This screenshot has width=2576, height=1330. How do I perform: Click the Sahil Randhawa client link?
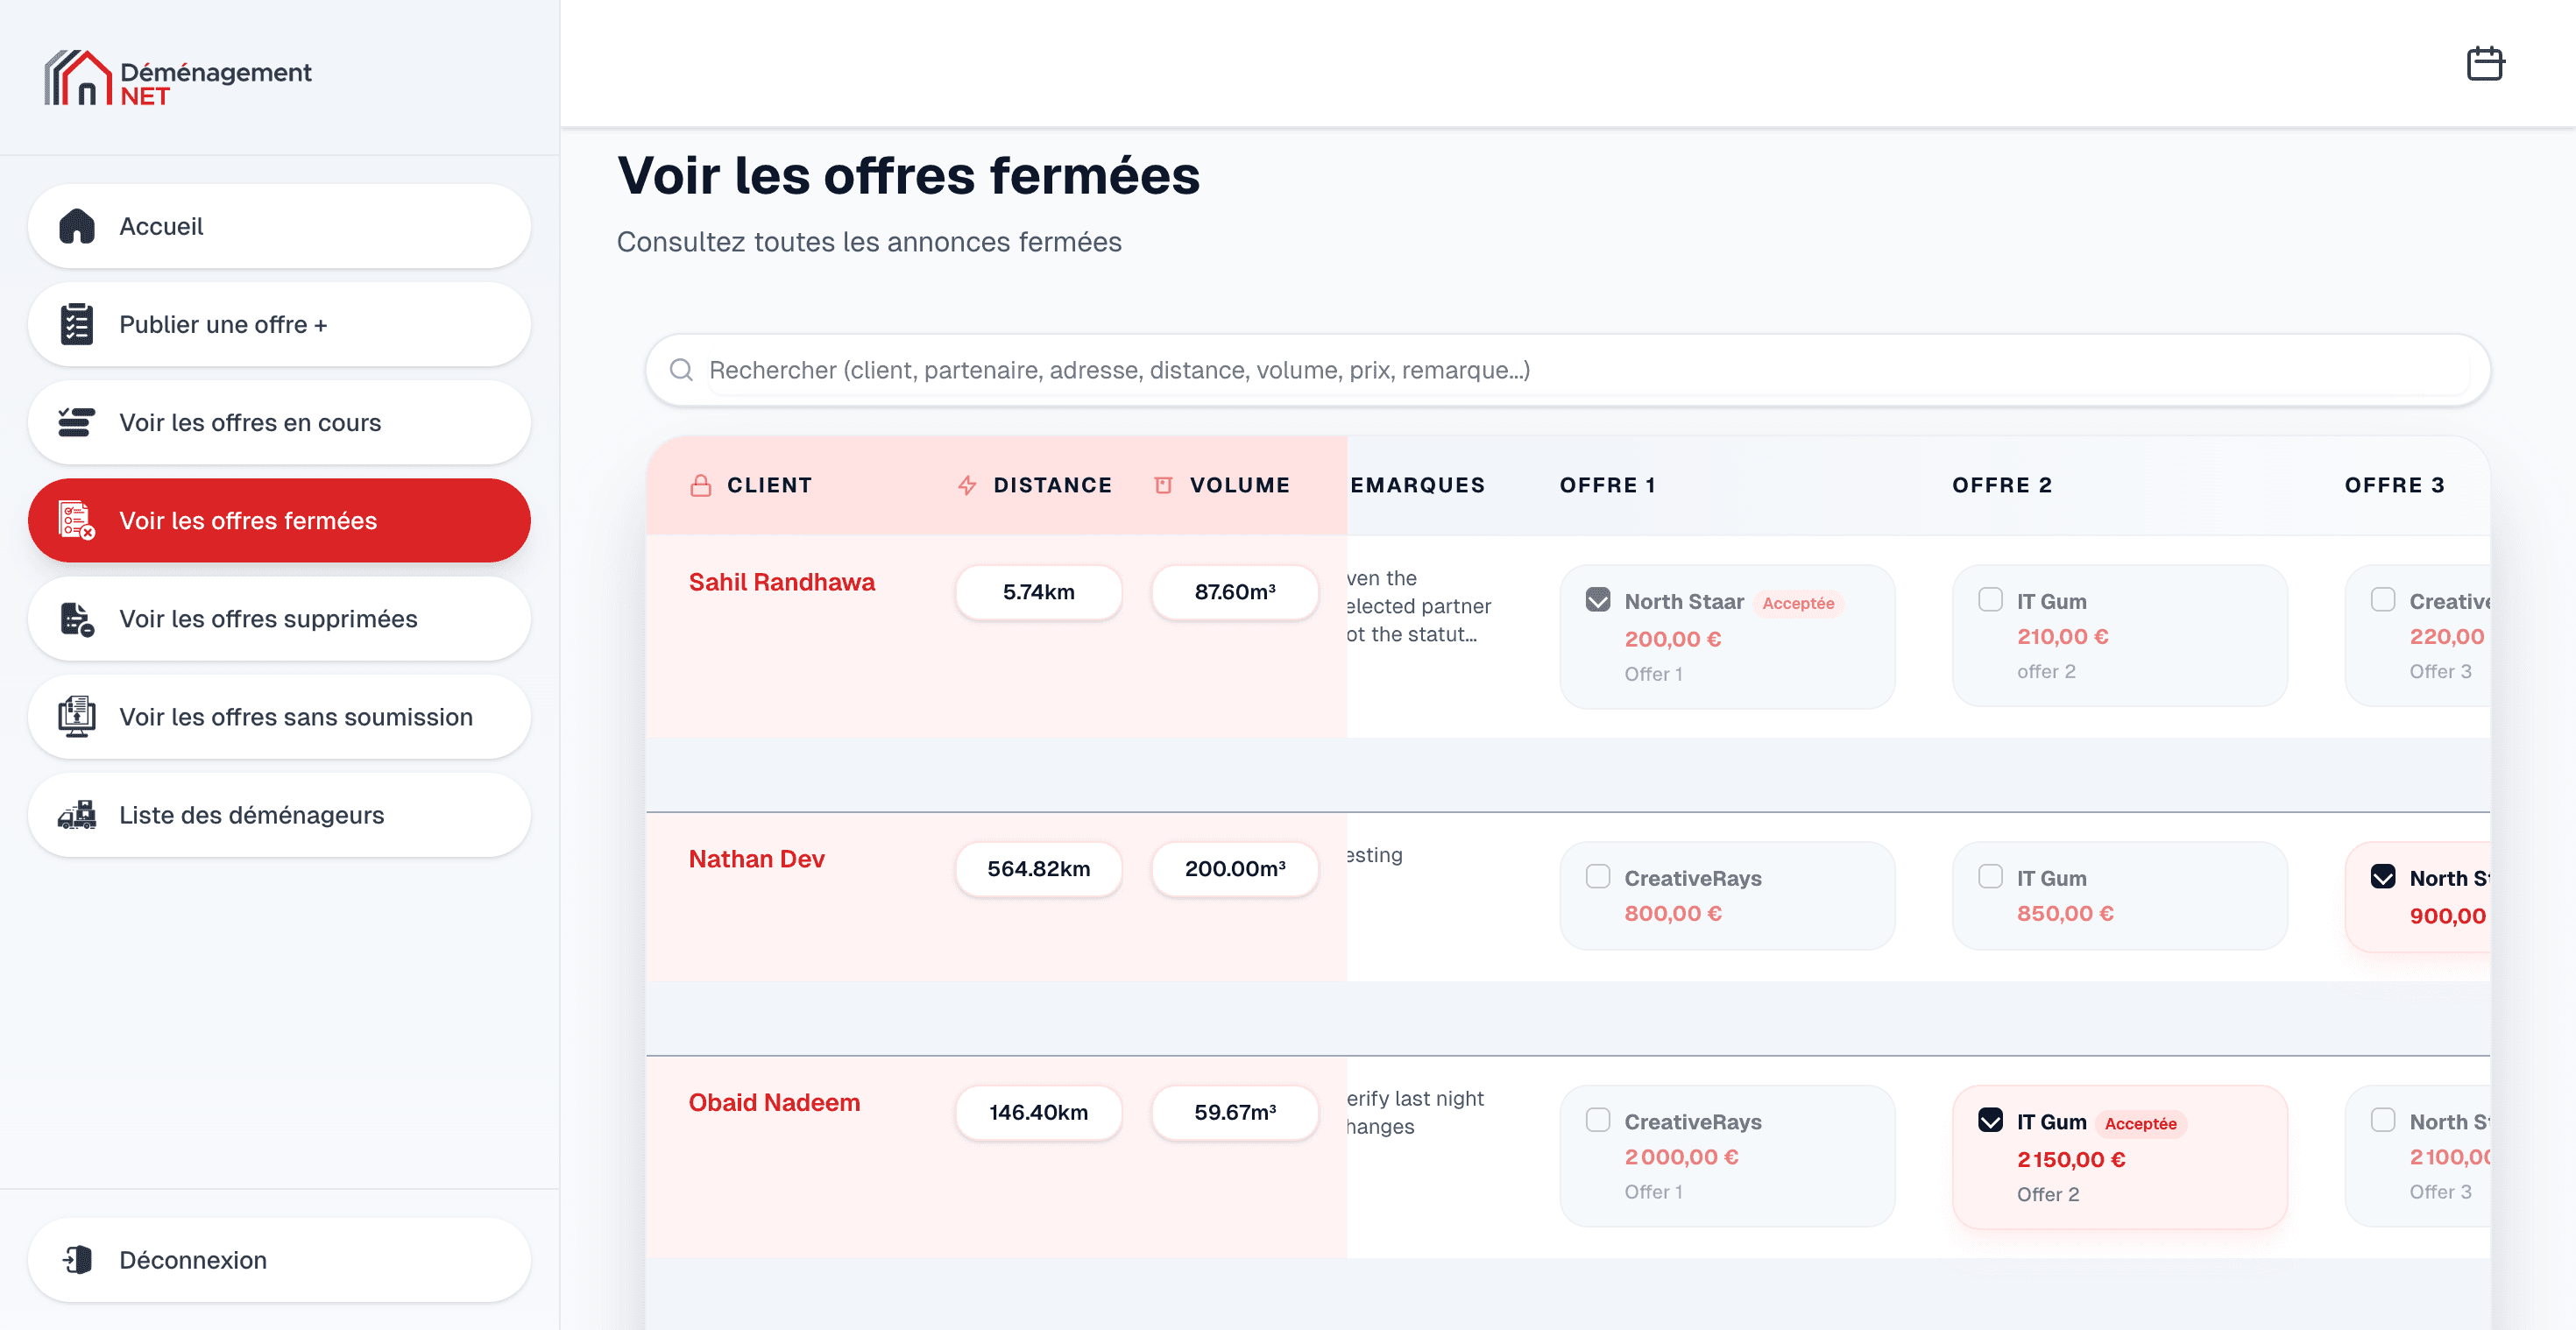pyautogui.click(x=781, y=581)
